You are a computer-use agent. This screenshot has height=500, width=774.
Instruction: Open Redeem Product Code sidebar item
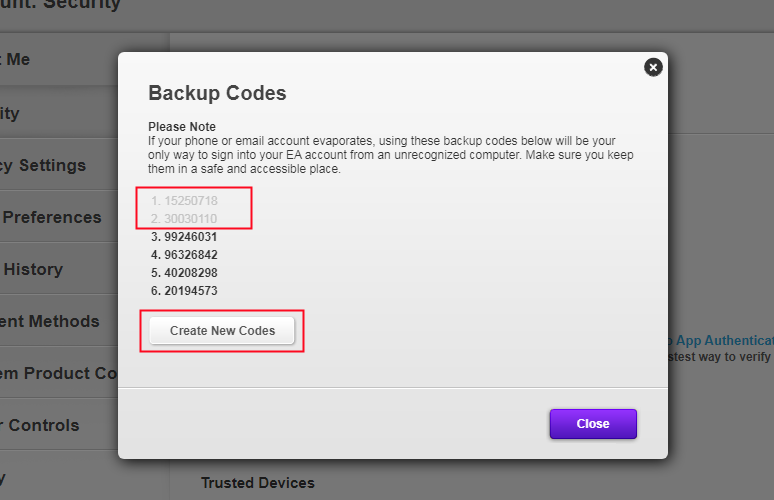click(x=59, y=373)
